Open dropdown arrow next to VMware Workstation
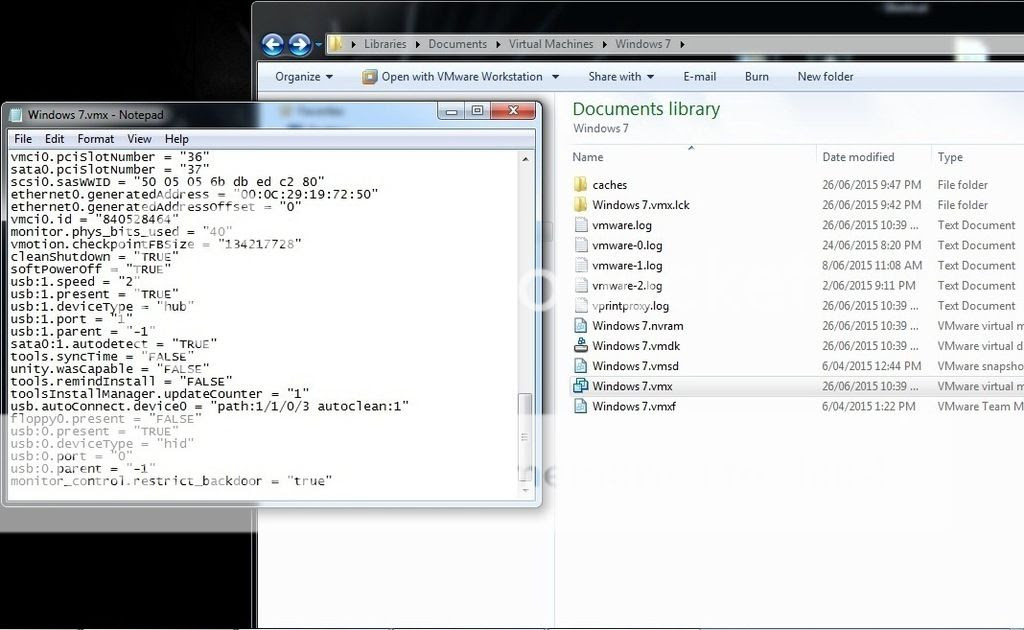Screen dimensions: 1024x630 [556, 76]
